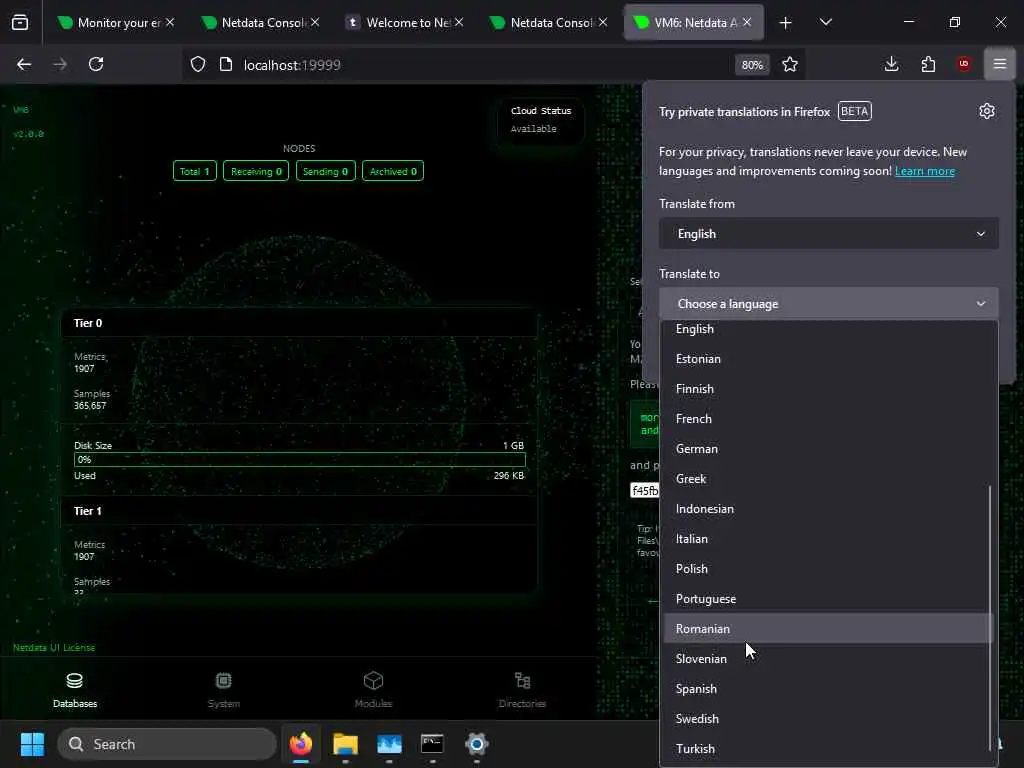Open the gear settings app in taskbar
The image size is (1024, 768).
click(x=477, y=744)
